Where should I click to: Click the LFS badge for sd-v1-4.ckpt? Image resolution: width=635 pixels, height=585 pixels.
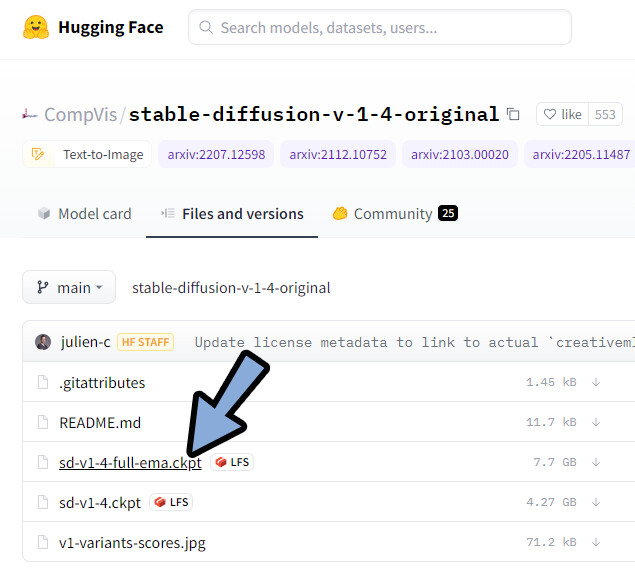[x=171, y=502]
